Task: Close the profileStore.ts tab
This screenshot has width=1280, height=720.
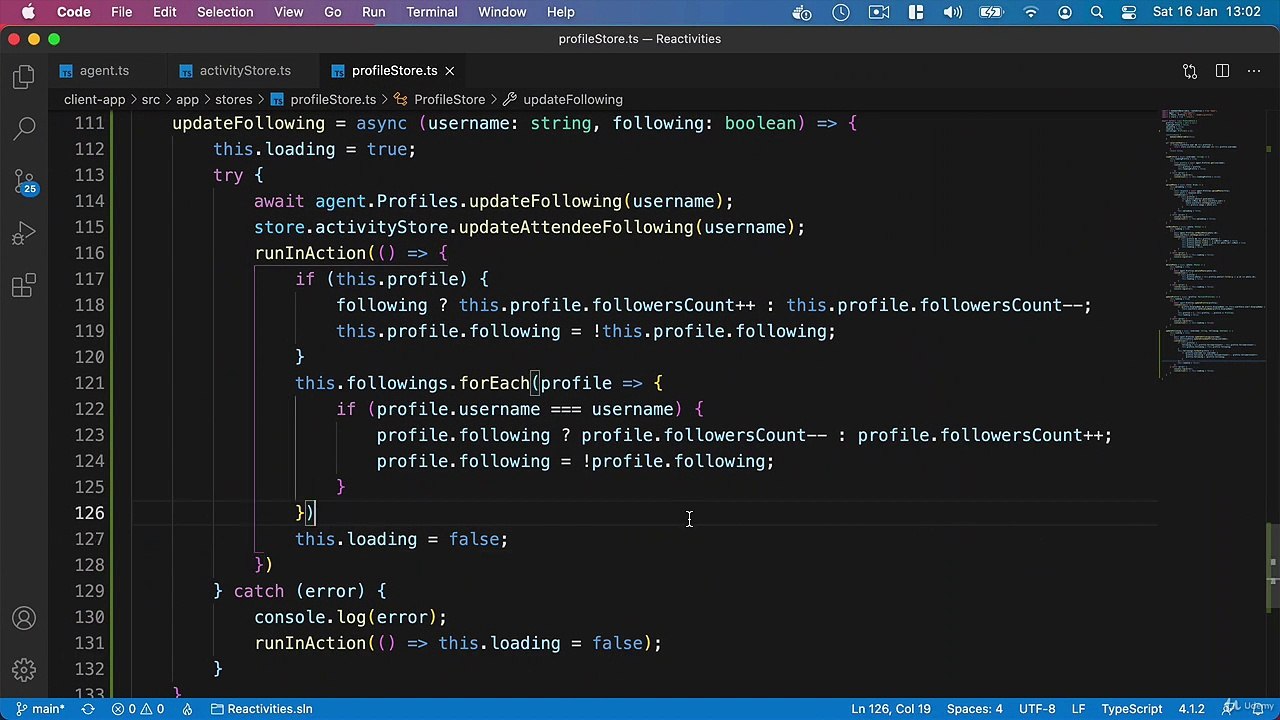Action: (x=449, y=71)
